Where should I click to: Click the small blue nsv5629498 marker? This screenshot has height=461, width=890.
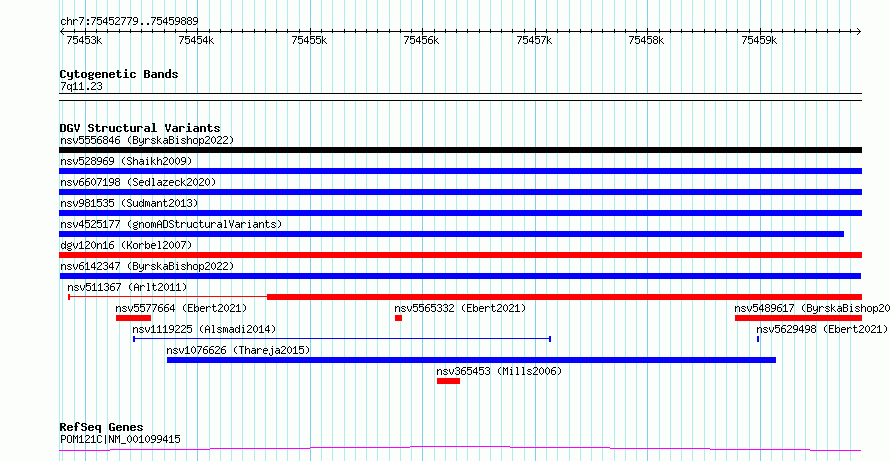[x=758, y=339]
